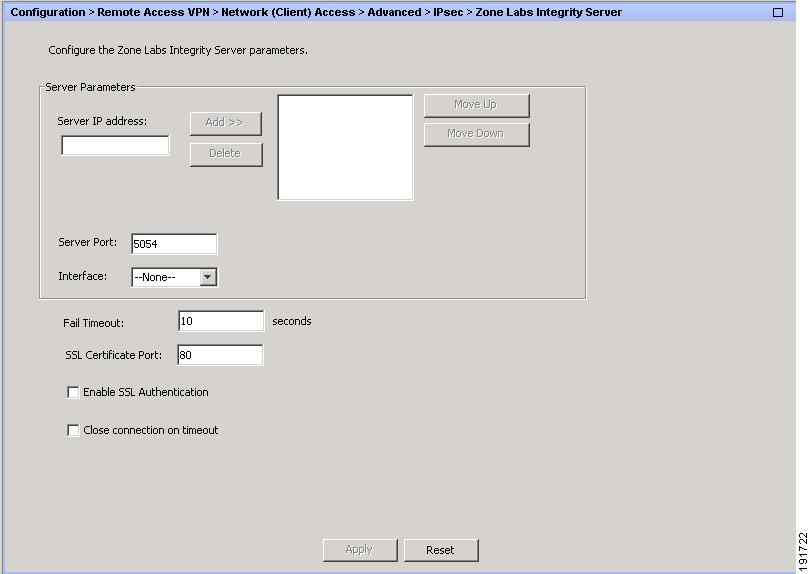Click the Apply button
Screen dimensions: 809x574
pyautogui.click(x=360, y=550)
